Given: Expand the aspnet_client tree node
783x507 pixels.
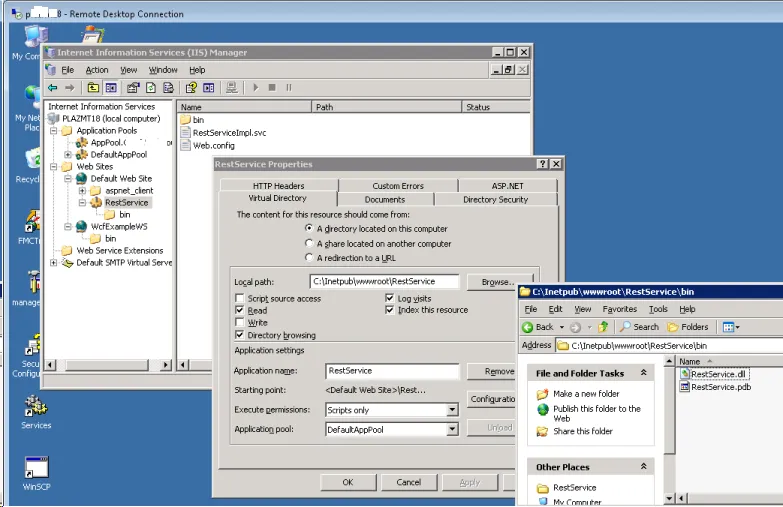Looking at the screenshot, I should click(82, 191).
